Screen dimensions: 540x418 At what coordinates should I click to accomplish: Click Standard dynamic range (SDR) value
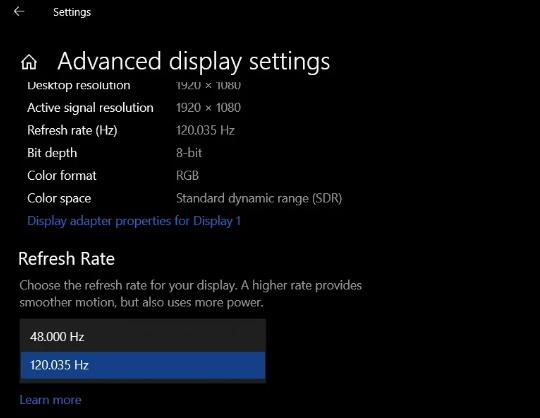[x=259, y=198]
